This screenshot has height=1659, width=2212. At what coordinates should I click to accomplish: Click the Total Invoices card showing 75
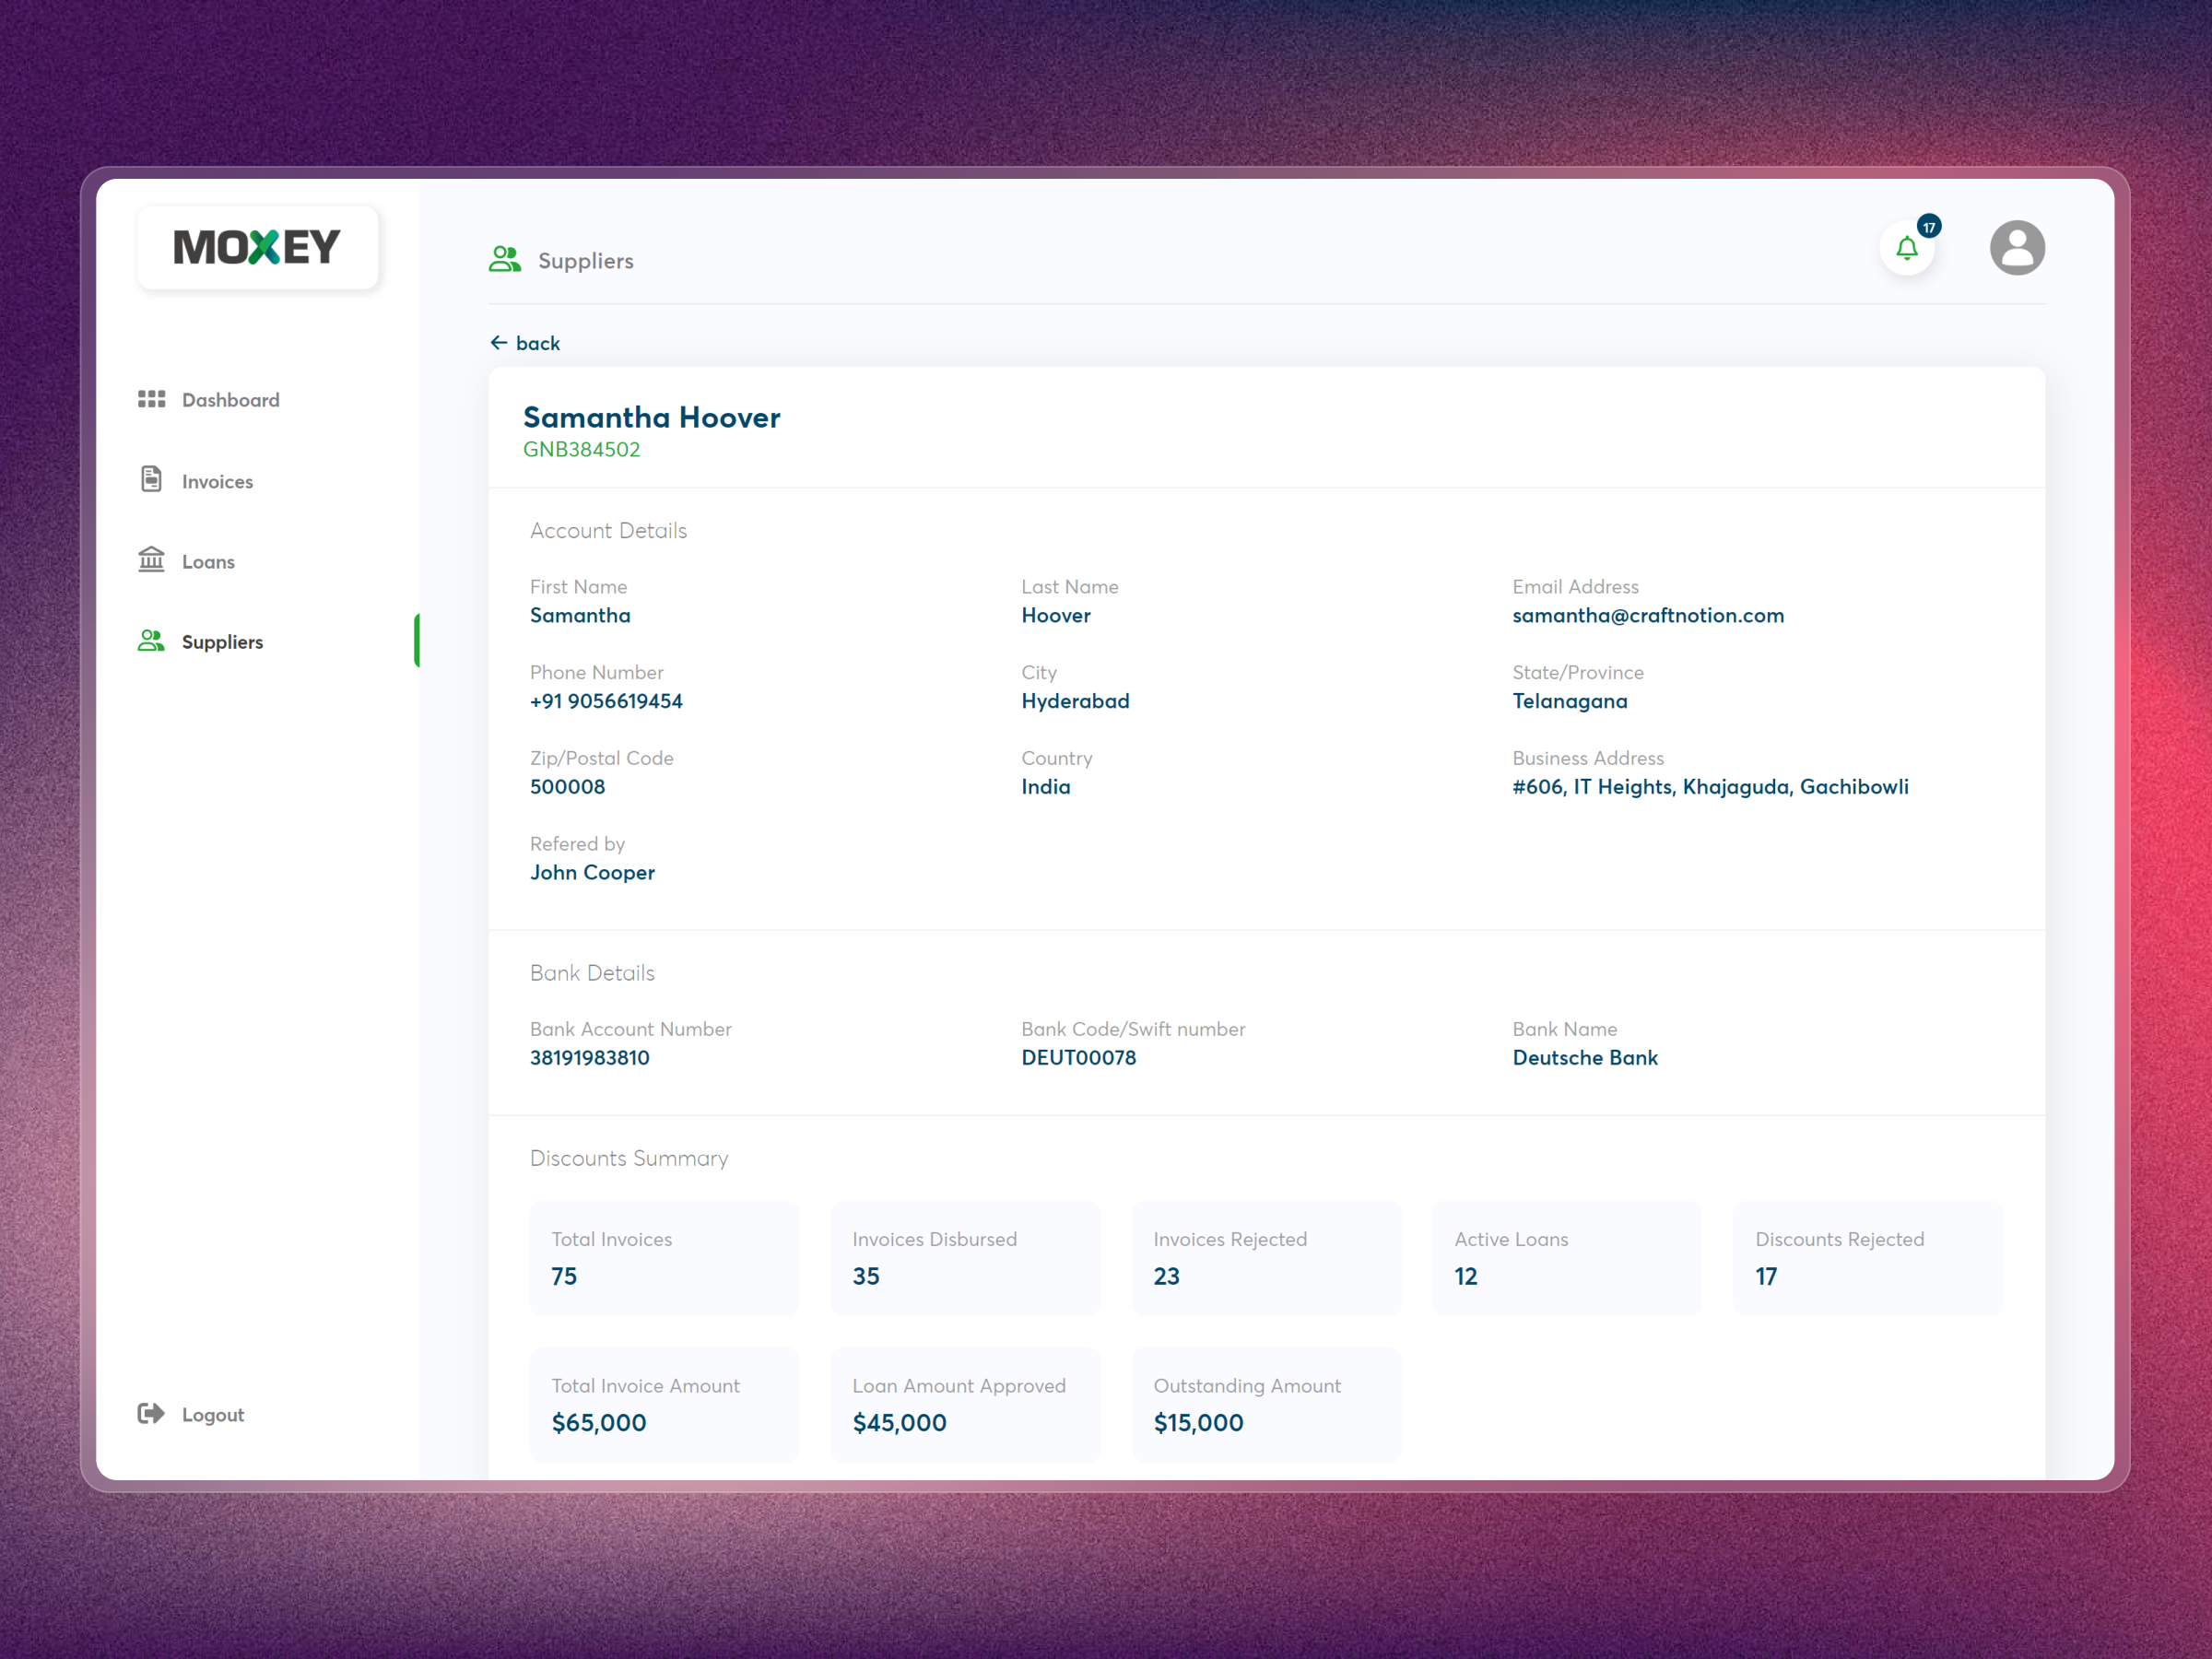664,1258
